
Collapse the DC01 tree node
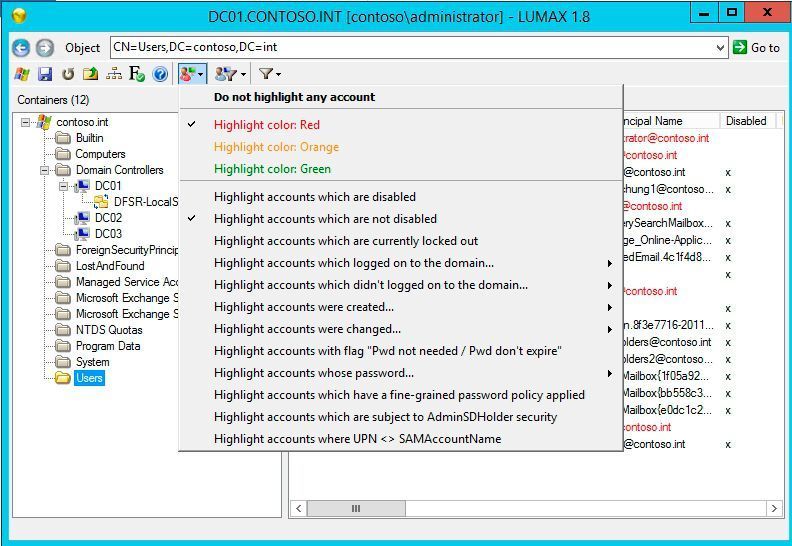coord(63,186)
